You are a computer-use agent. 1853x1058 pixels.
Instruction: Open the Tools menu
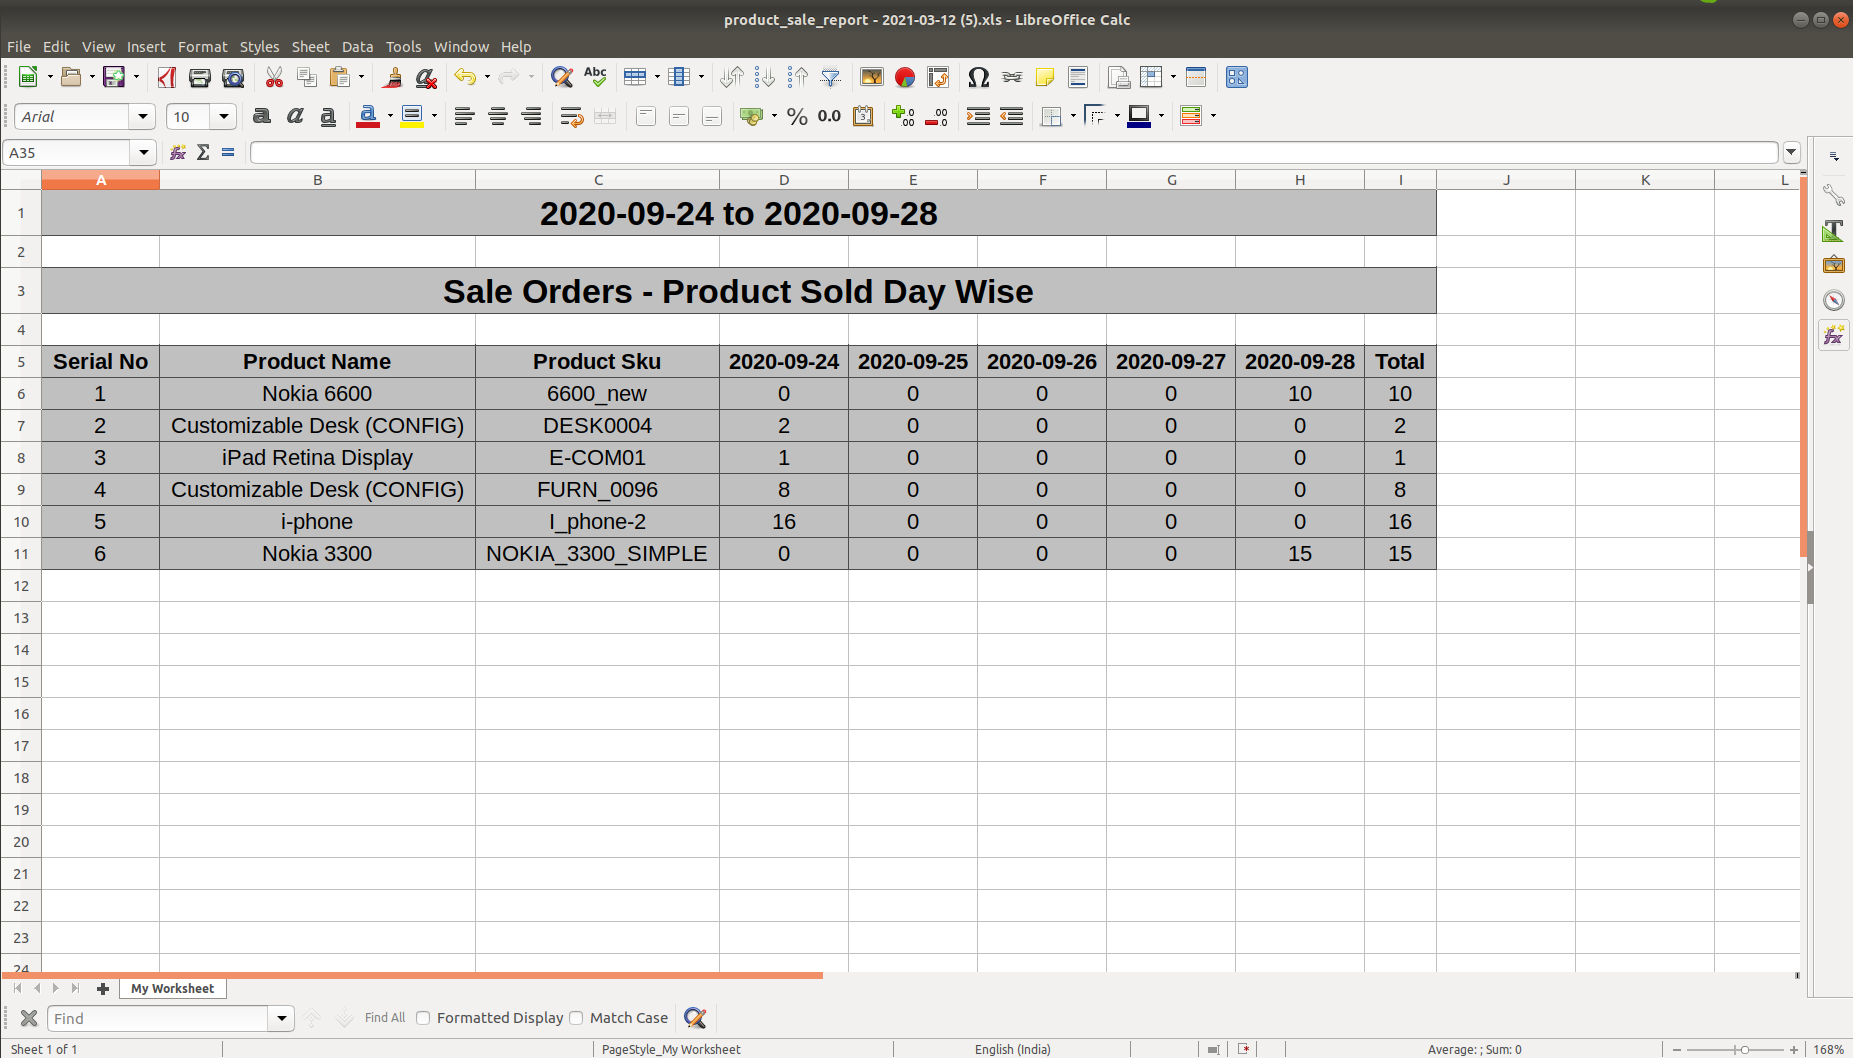(x=403, y=47)
